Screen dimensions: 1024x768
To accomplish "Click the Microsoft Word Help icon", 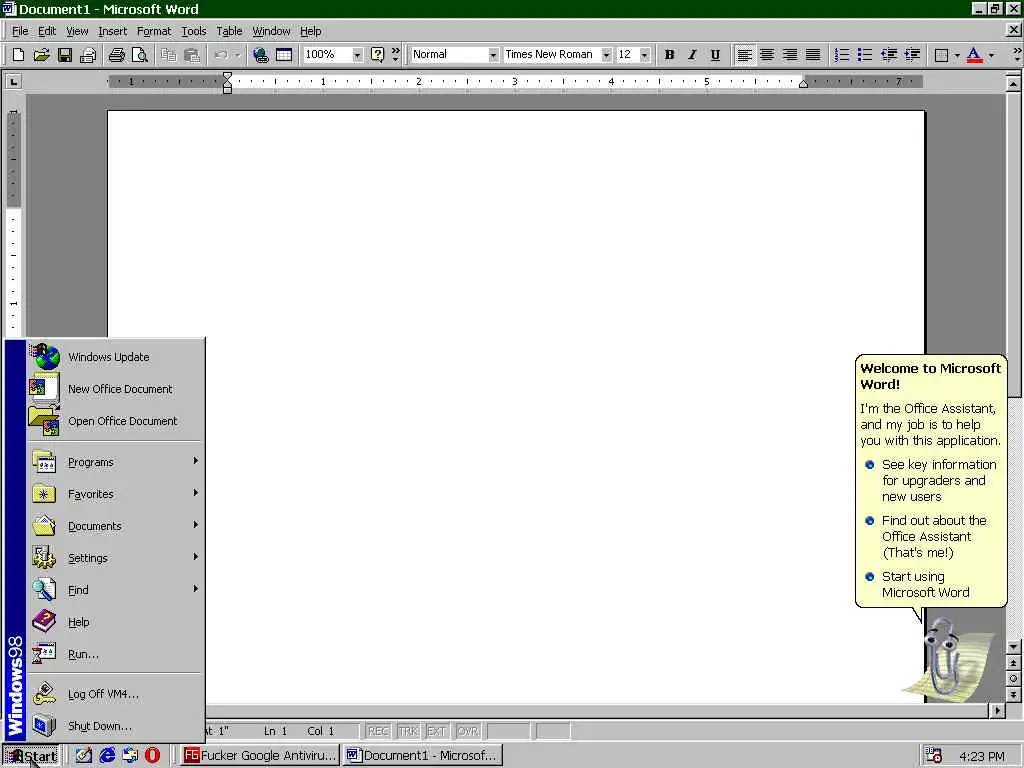I will coord(377,55).
